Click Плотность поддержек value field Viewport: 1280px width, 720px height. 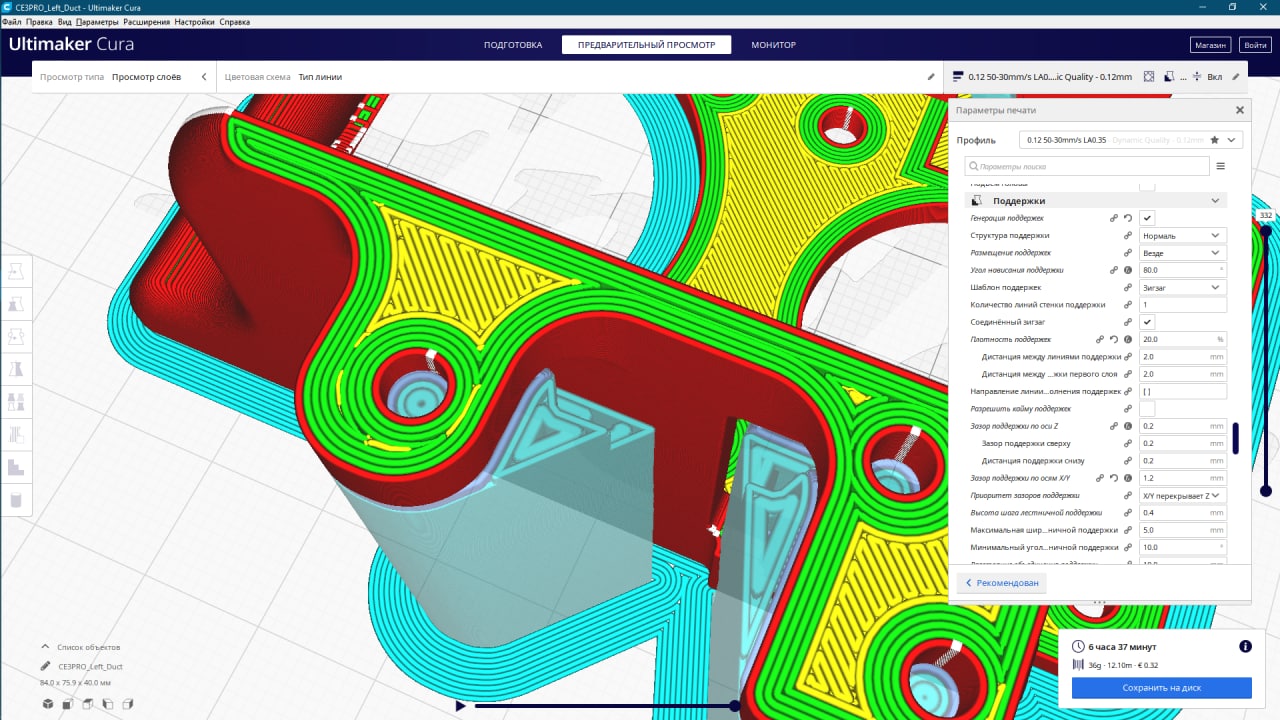click(1183, 339)
